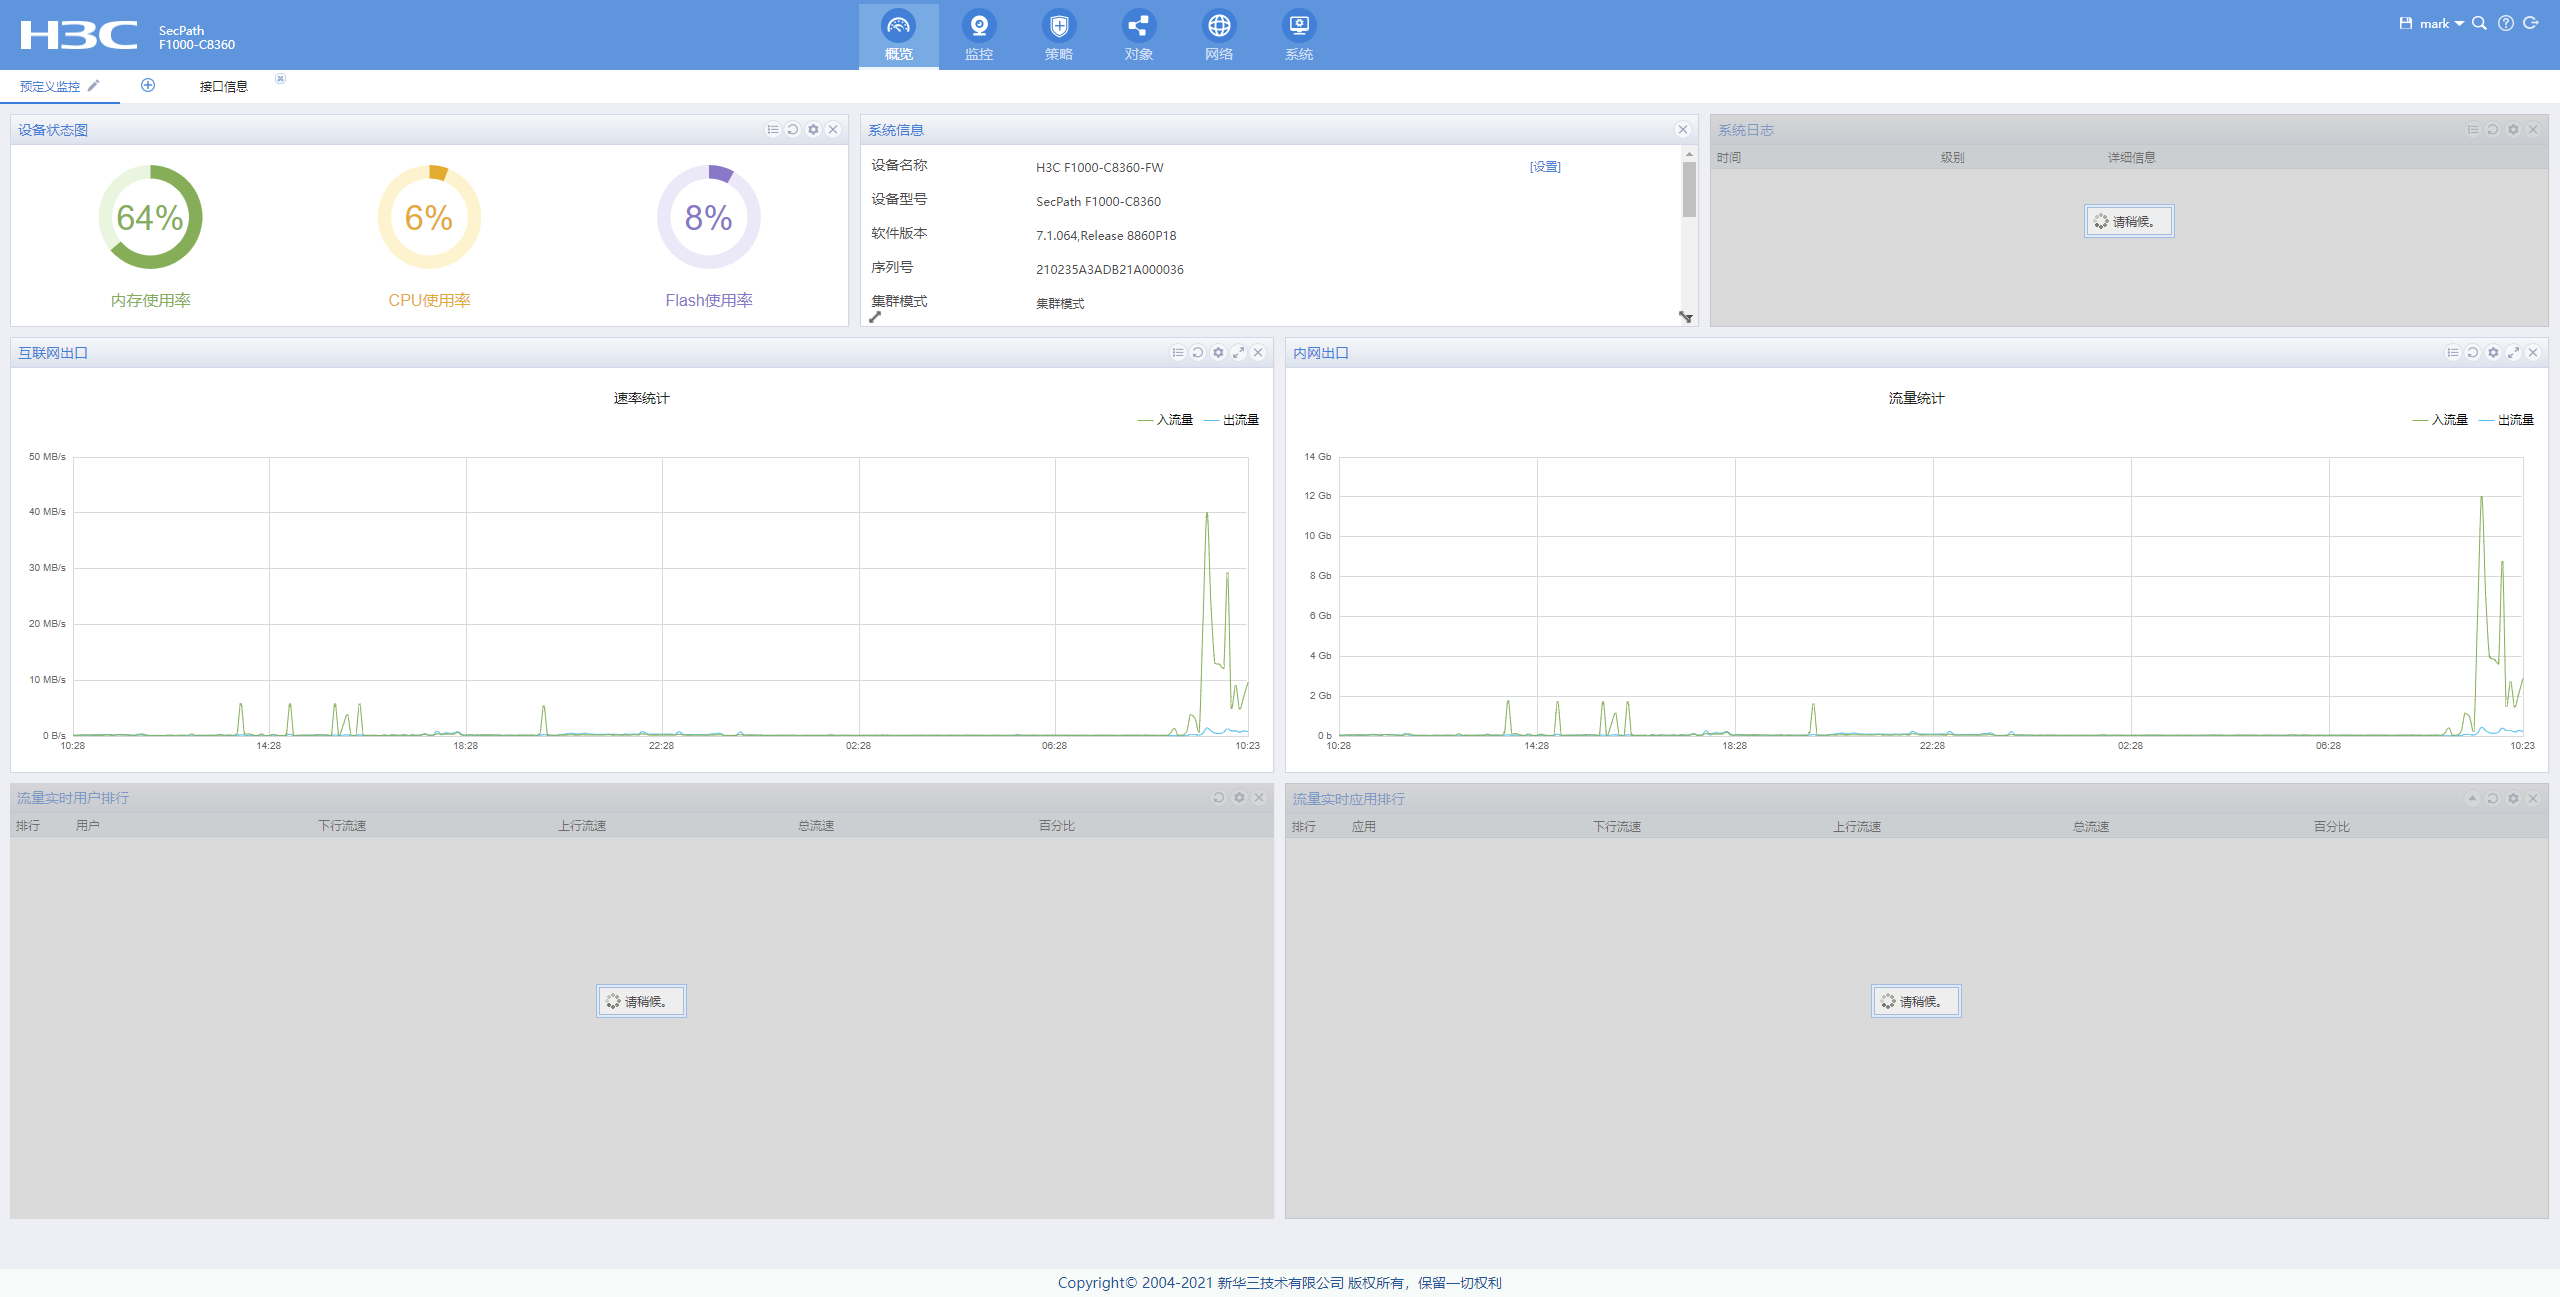Expand 内网出口 chart to fullscreen
2560x1297 pixels.
pyautogui.click(x=2513, y=353)
